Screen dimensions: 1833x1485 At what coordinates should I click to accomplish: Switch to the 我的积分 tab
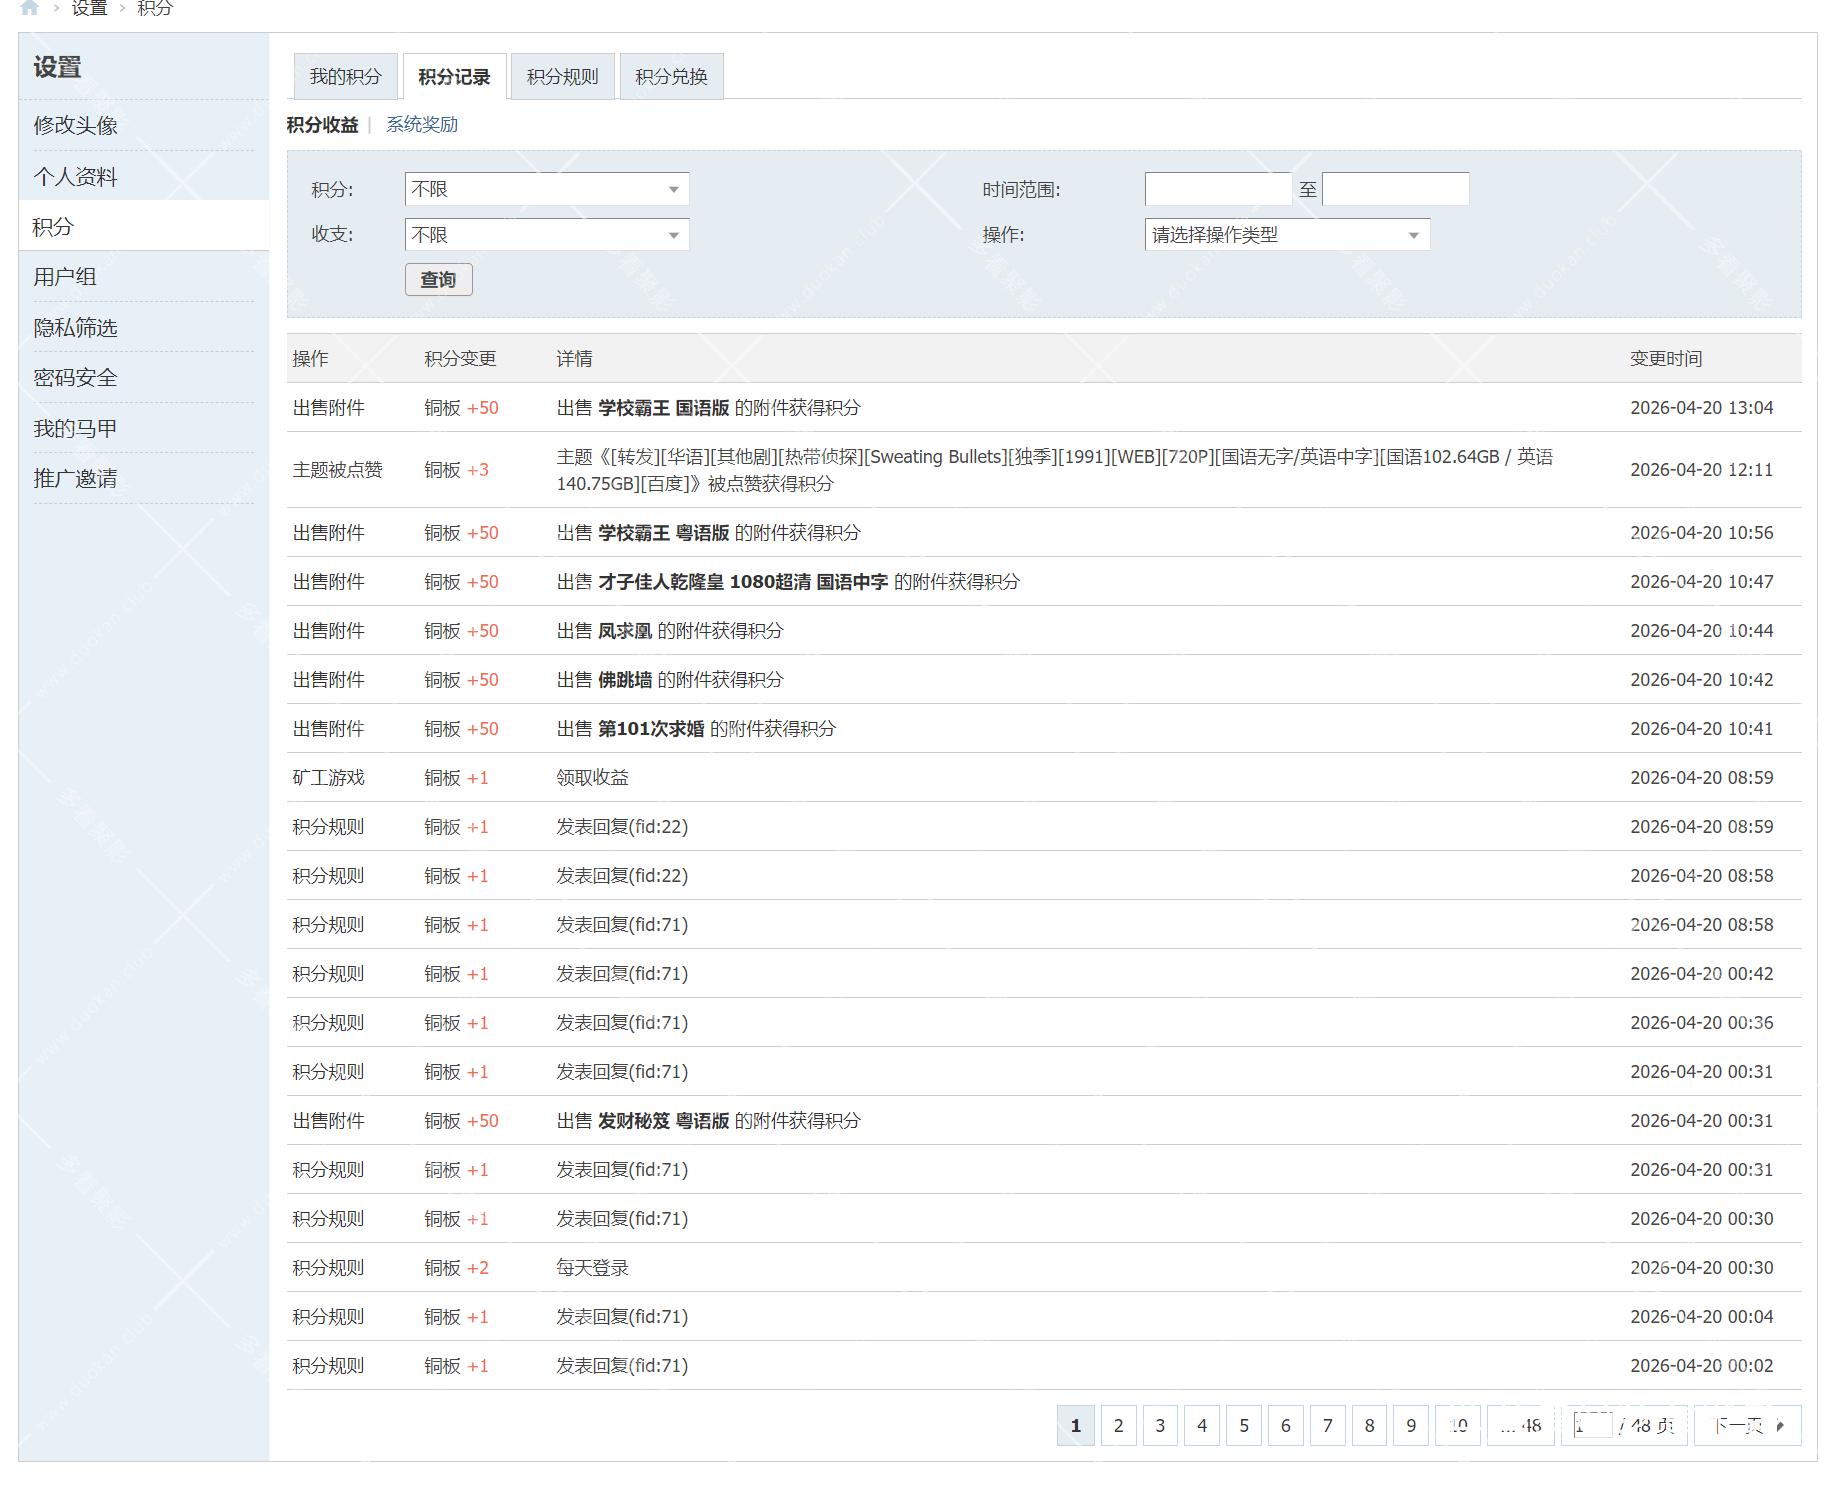[x=344, y=74]
